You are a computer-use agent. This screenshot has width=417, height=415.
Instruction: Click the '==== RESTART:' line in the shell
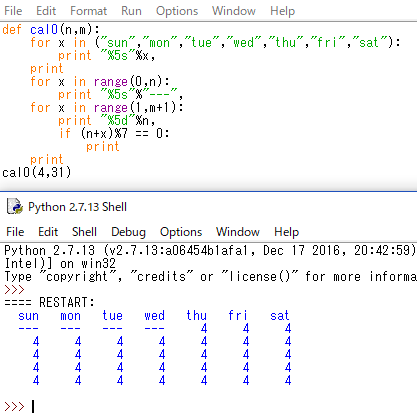tap(49, 302)
